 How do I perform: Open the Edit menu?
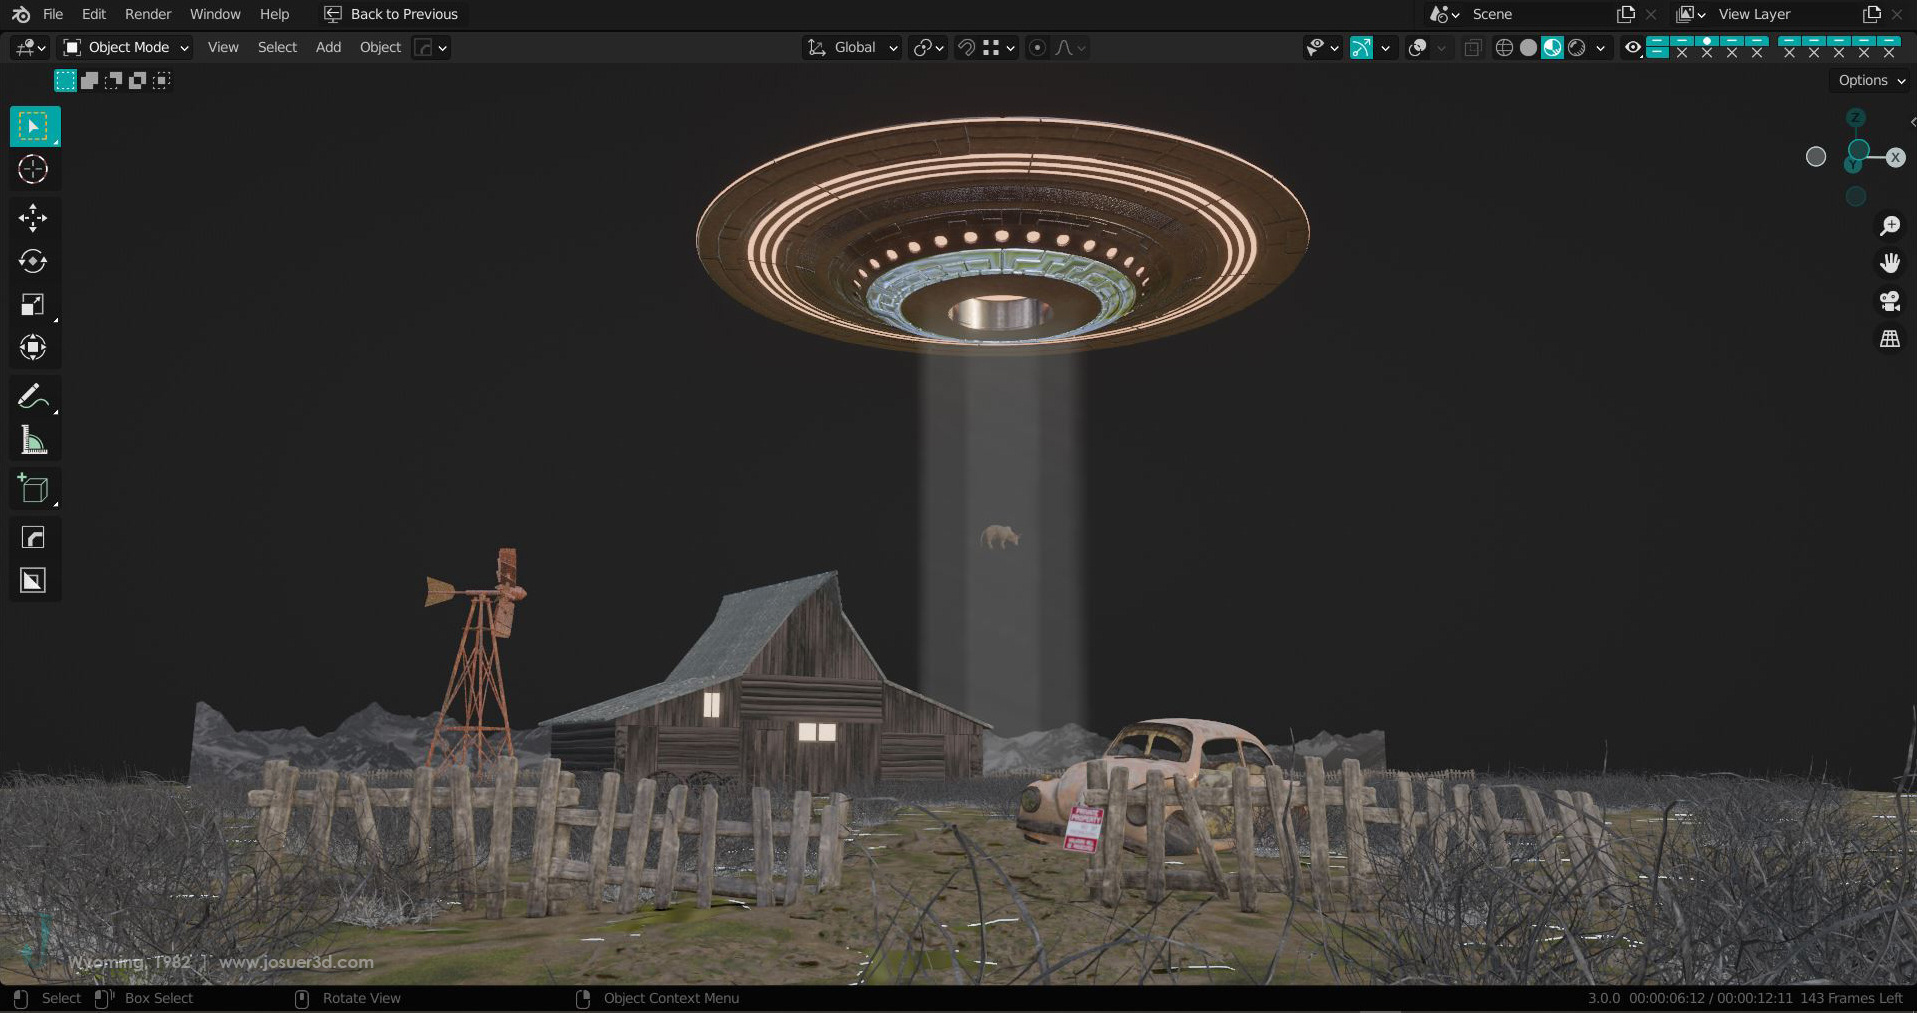pyautogui.click(x=94, y=14)
